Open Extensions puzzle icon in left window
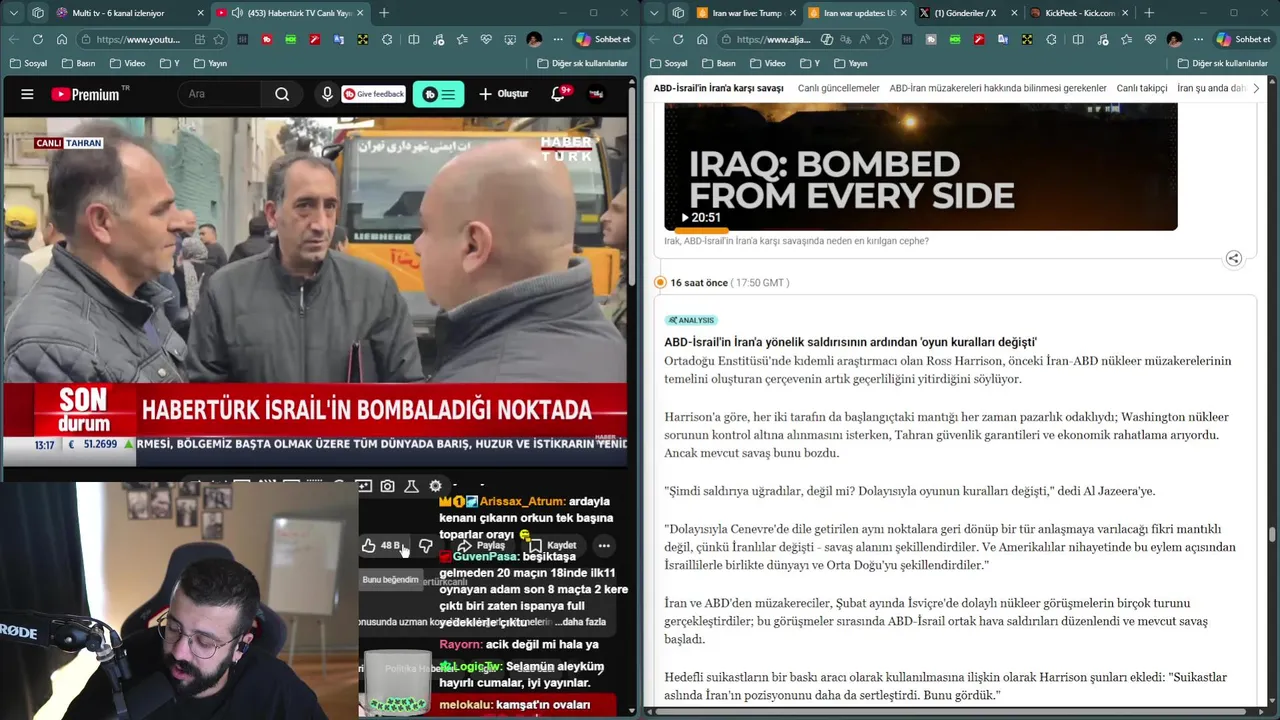Image resolution: width=1280 pixels, height=720 pixels. 389,39
